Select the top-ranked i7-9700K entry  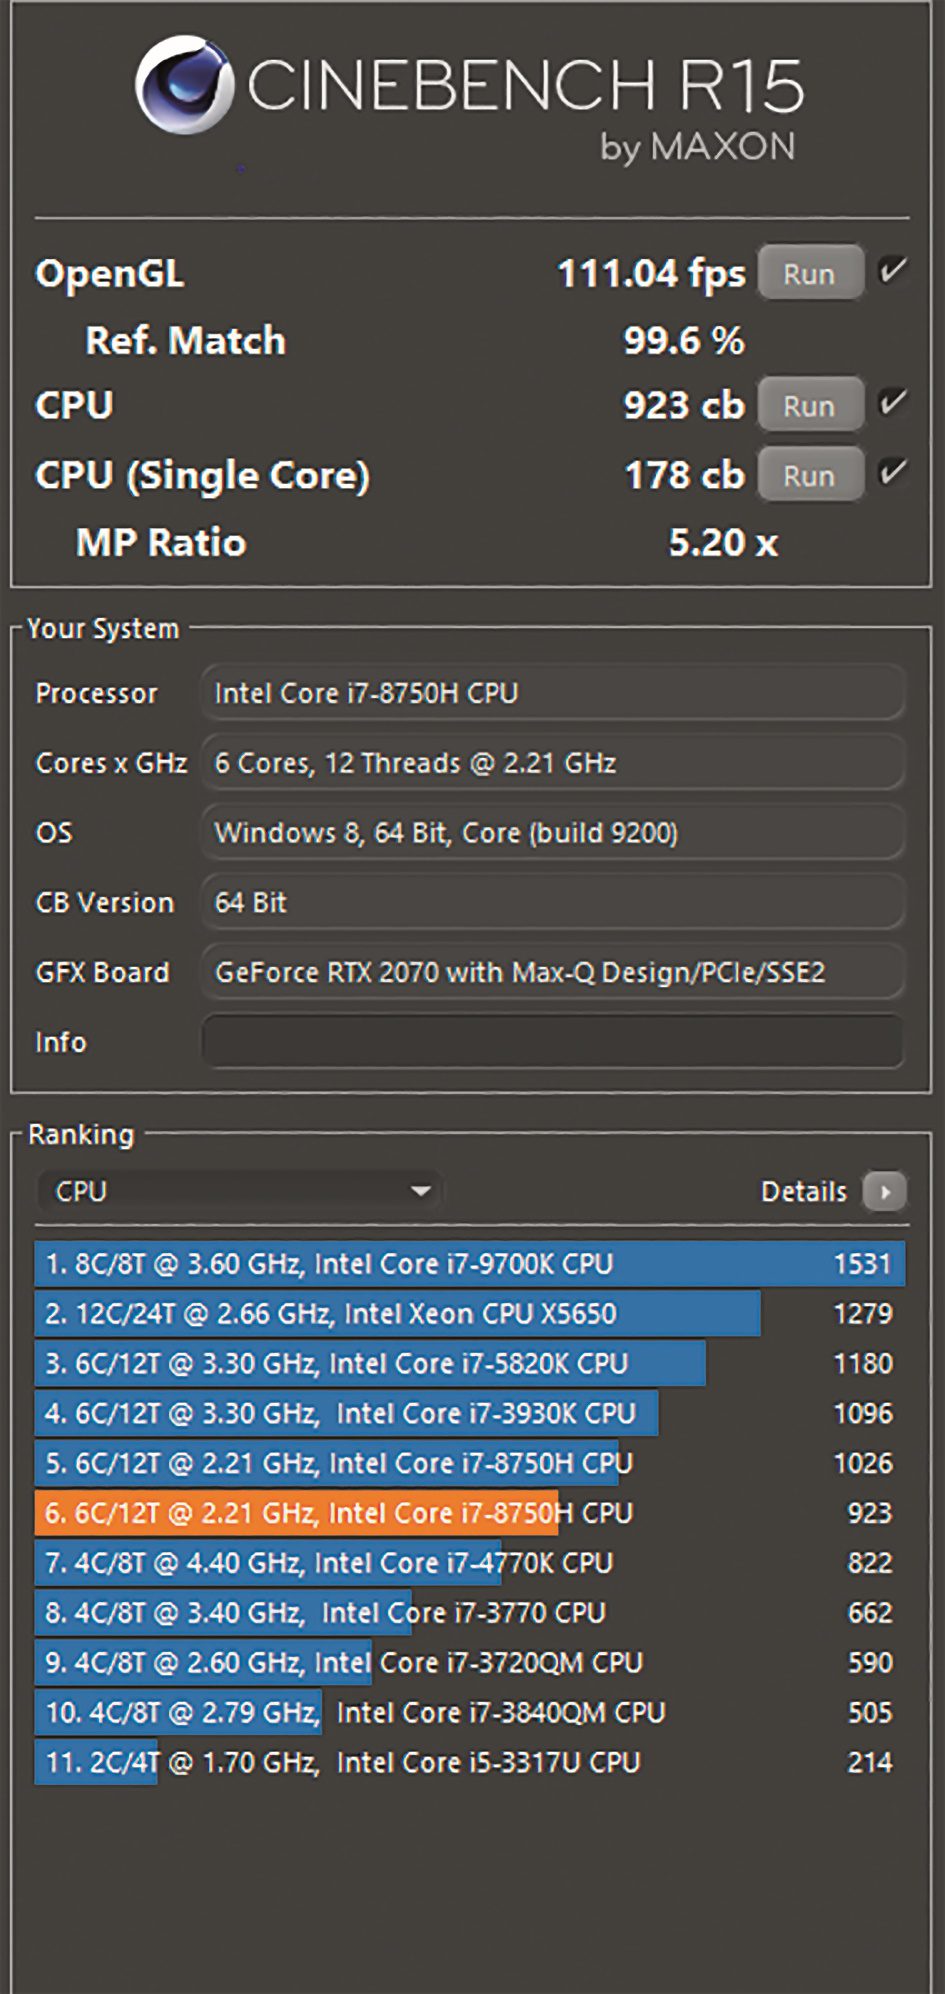(x=470, y=1264)
